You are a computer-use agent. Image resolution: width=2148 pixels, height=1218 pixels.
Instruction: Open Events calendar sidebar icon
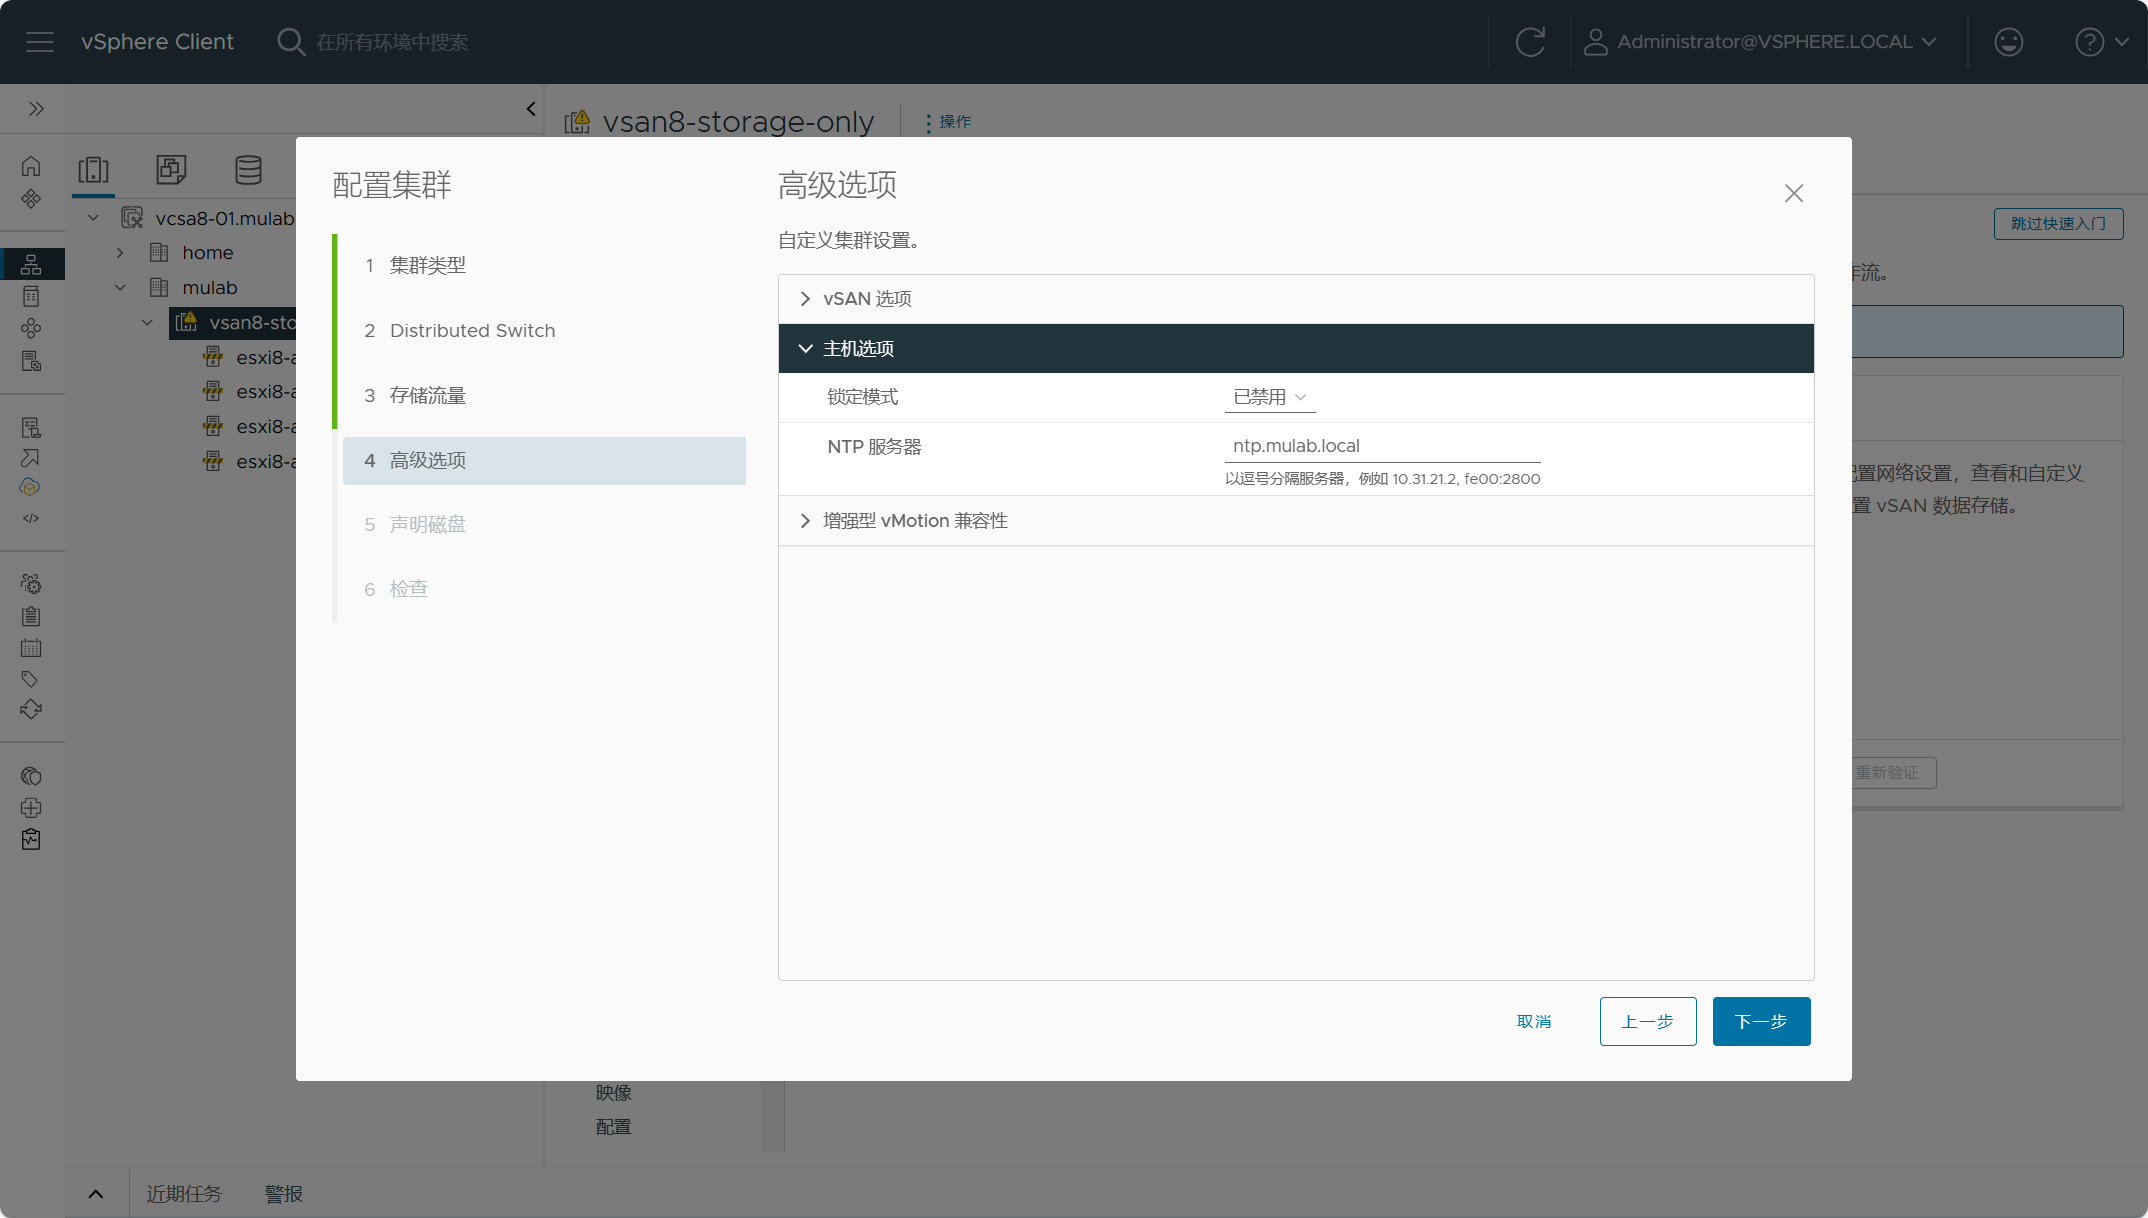(x=31, y=648)
